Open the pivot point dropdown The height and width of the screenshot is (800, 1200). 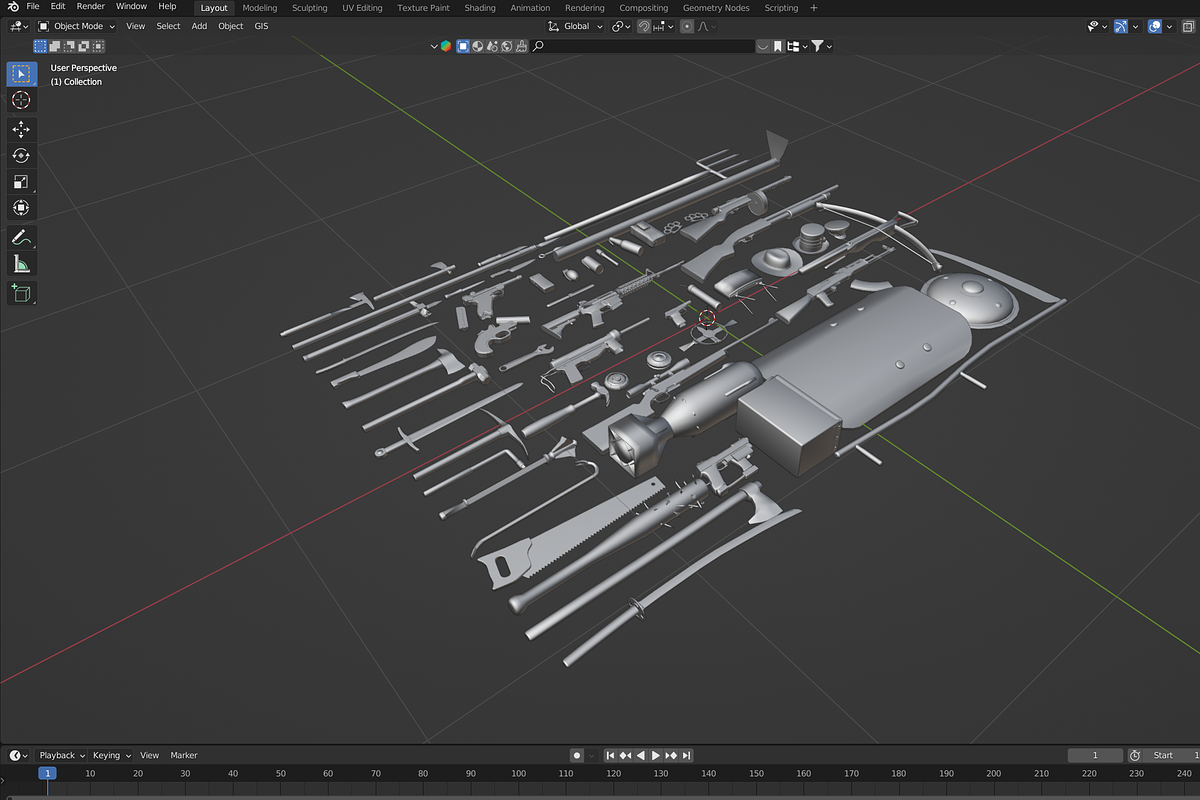621,26
